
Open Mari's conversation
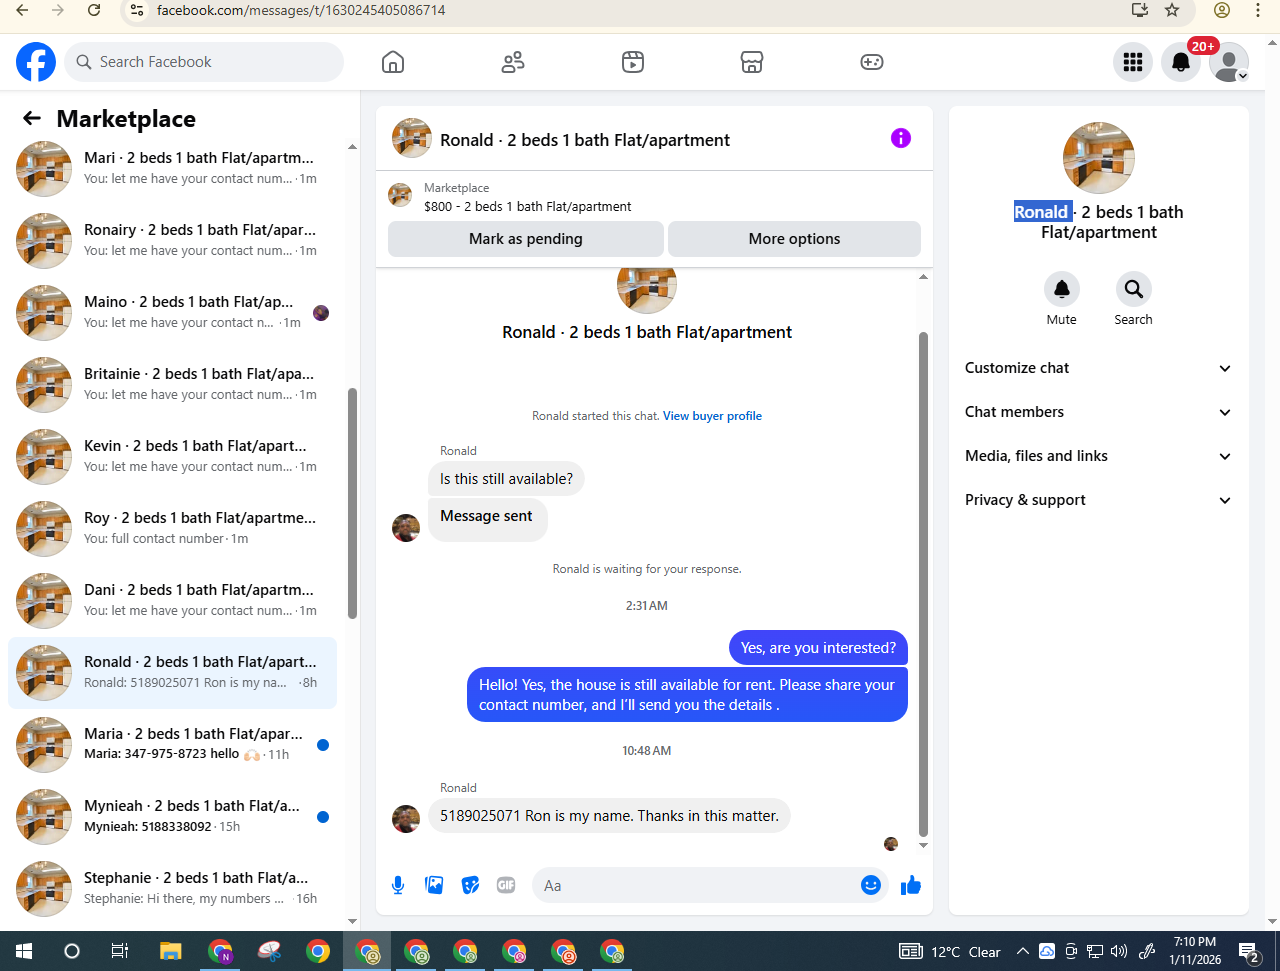(172, 168)
